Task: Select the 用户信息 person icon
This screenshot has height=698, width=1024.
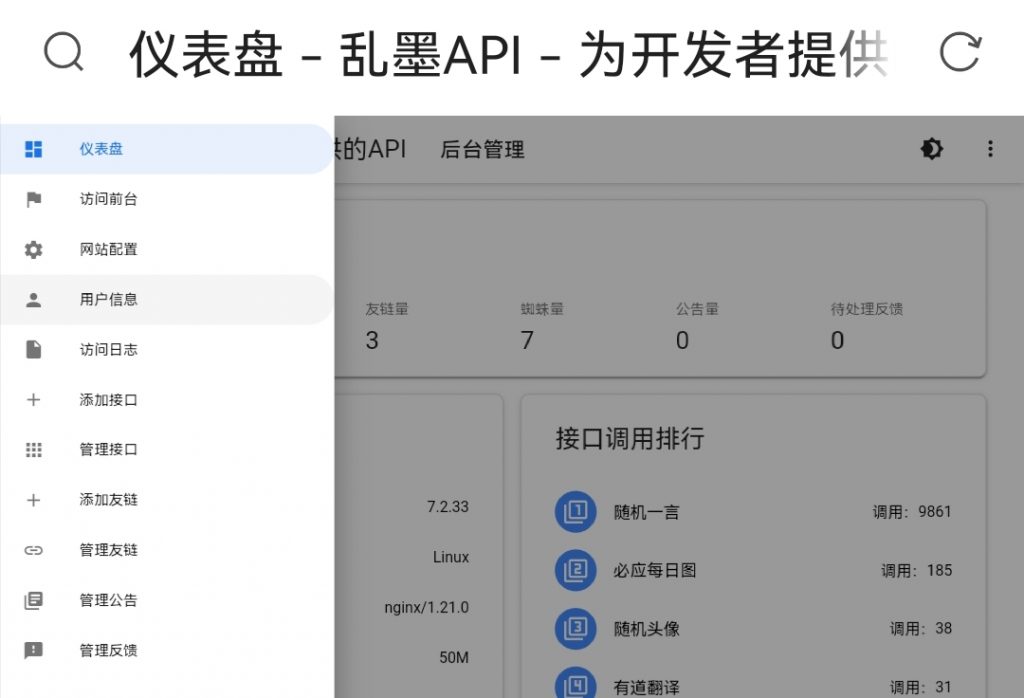Action: point(33,299)
